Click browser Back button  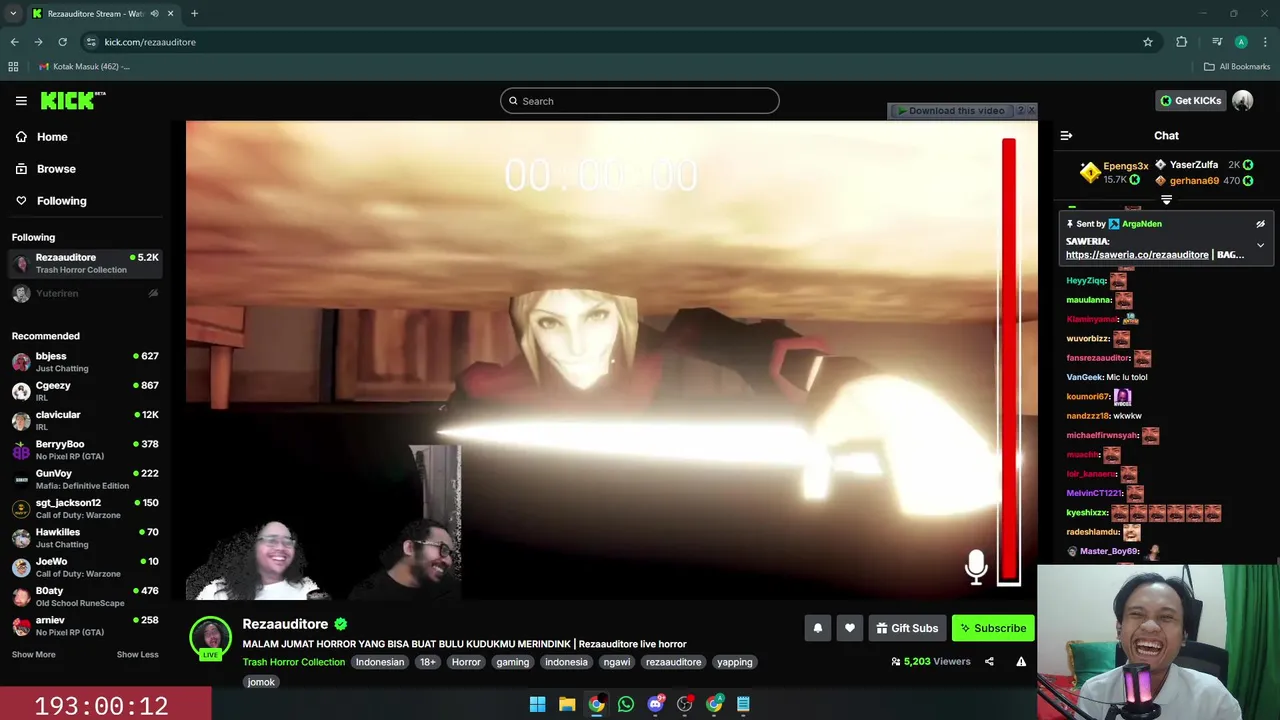[x=14, y=42]
